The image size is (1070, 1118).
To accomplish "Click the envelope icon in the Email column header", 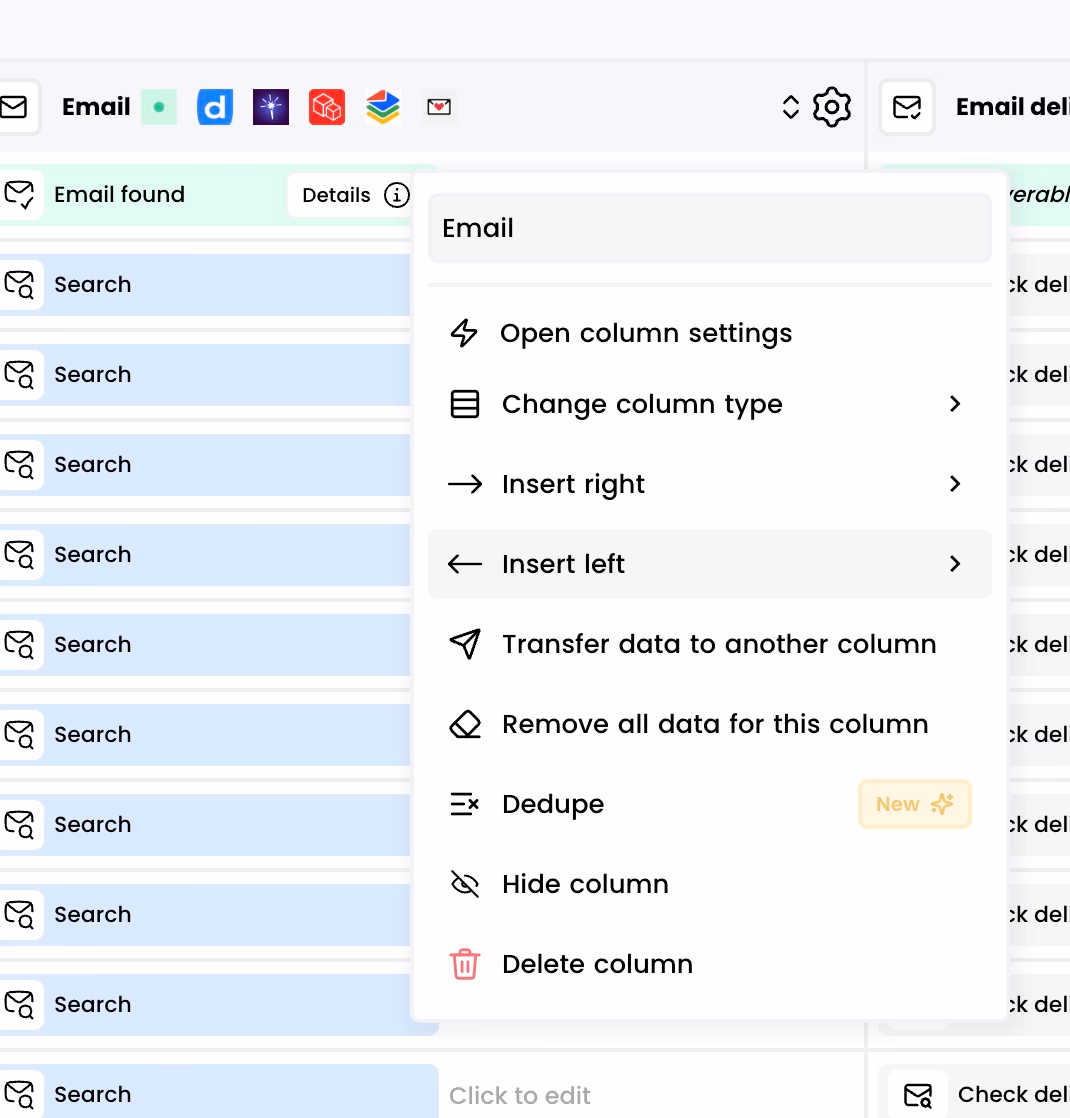I will click(x=14, y=107).
